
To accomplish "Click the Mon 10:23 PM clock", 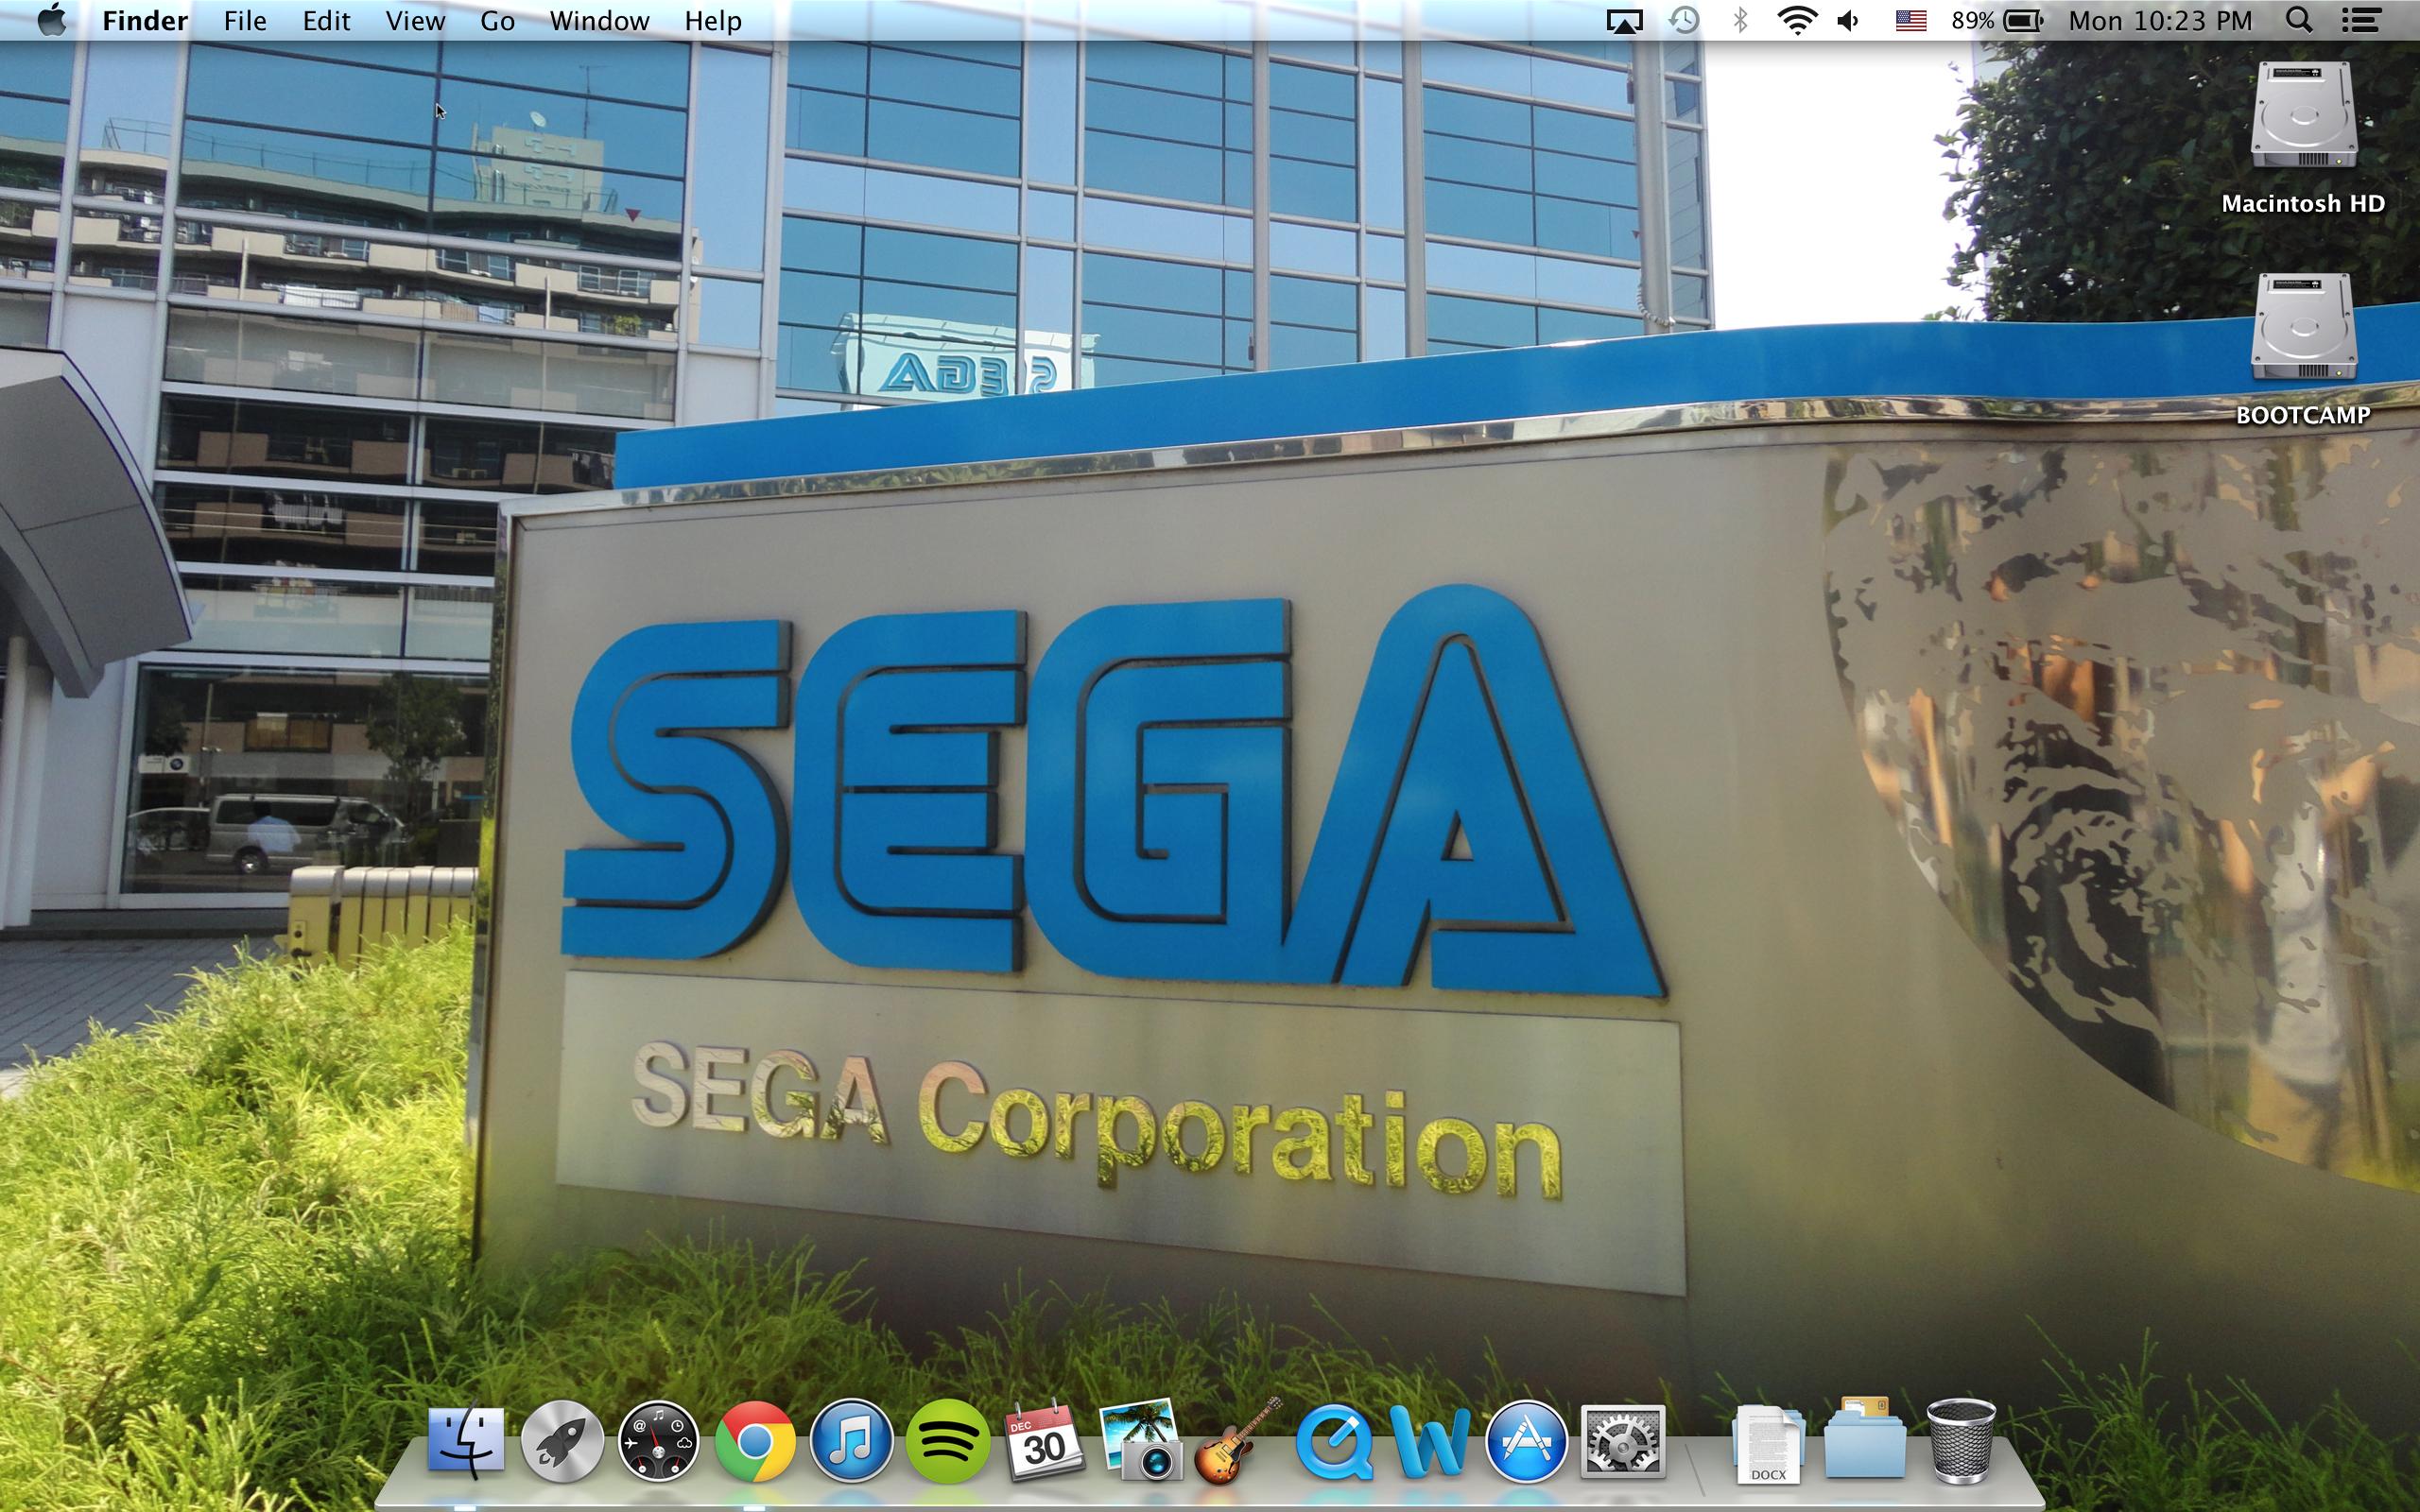I will 2160,20.
